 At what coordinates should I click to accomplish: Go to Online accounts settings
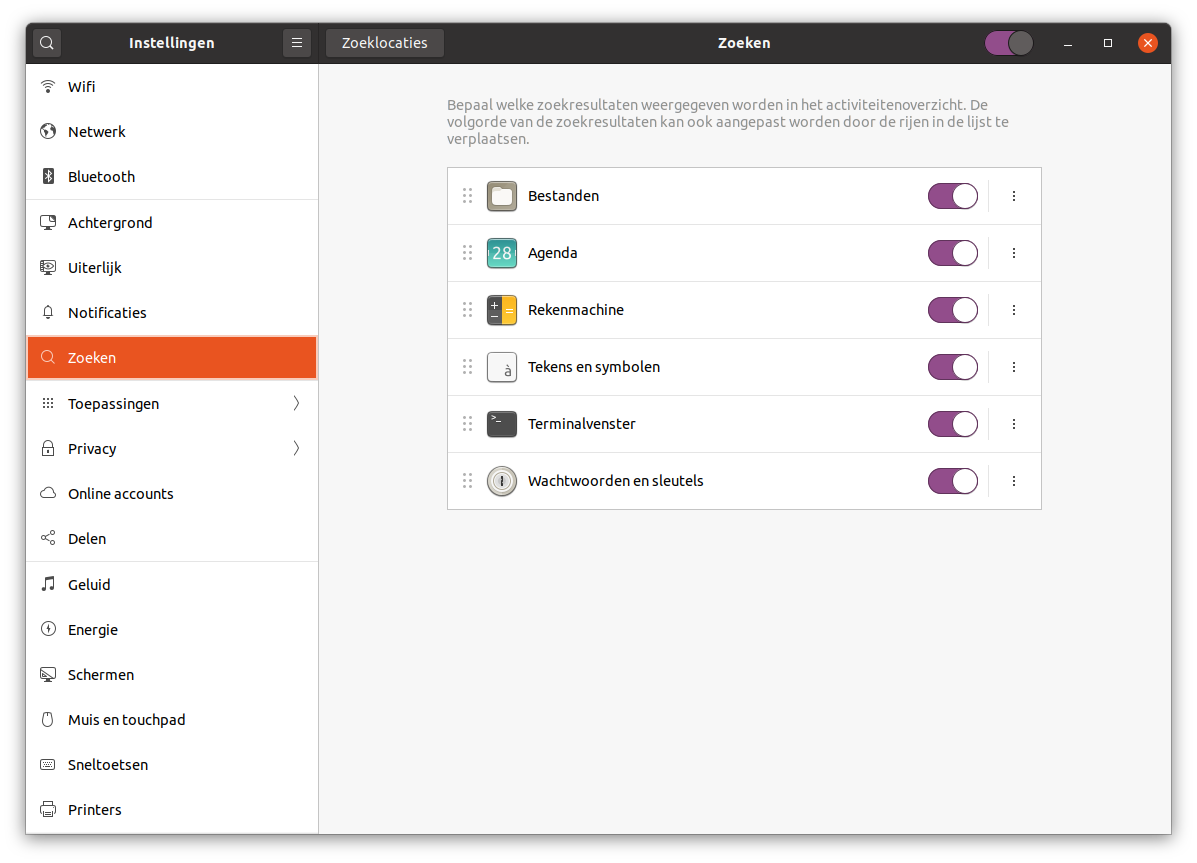[120, 494]
